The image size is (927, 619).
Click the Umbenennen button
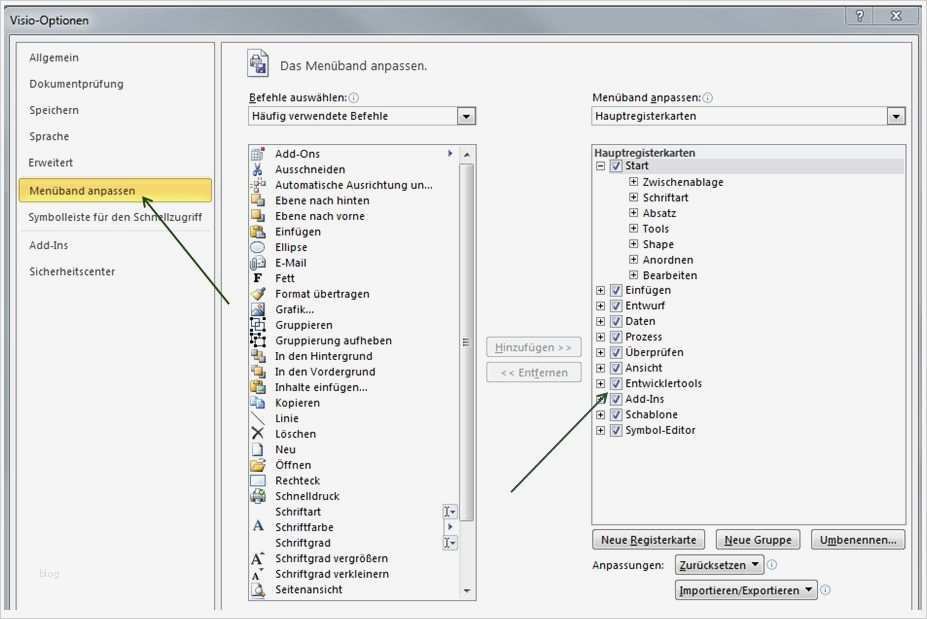(857, 539)
